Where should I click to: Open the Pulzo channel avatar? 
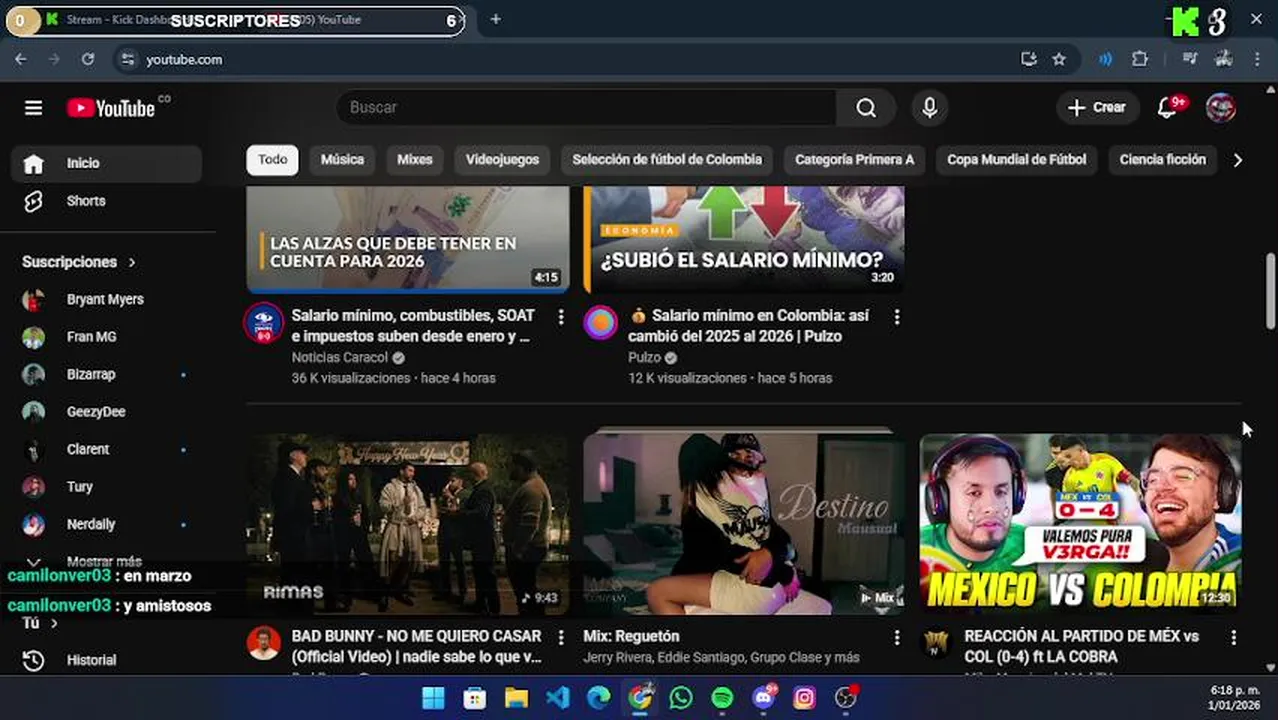[x=601, y=322]
